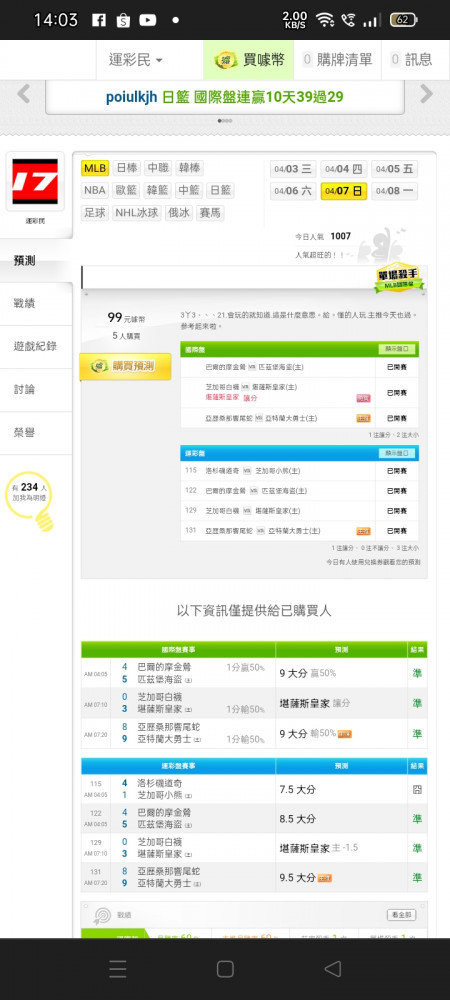Select the 俄冰 sport tab
Viewport: 450px width, 1000px height.
tap(179, 213)
